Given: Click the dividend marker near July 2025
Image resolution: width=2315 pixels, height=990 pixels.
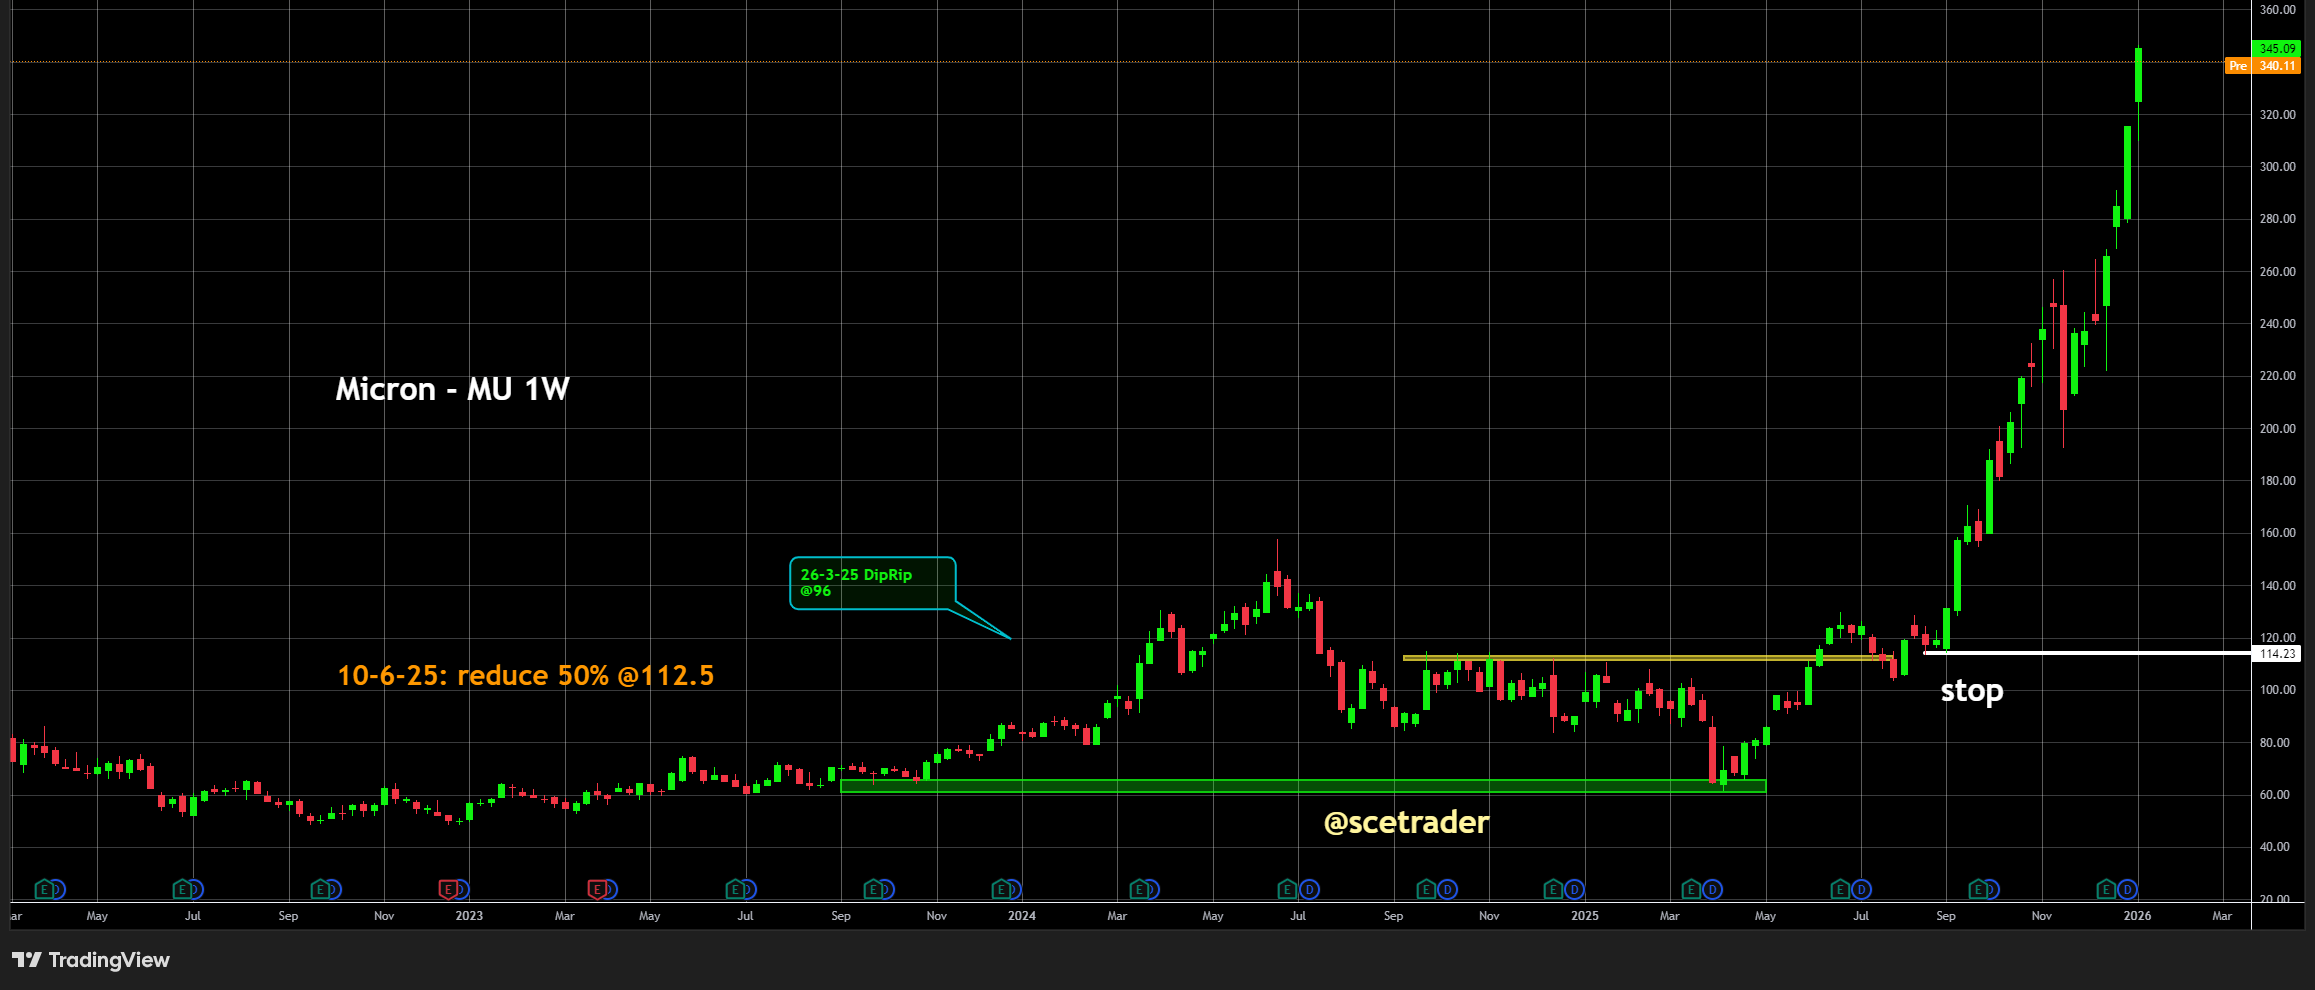Looking at the screenshot, I should (1861, 889).
